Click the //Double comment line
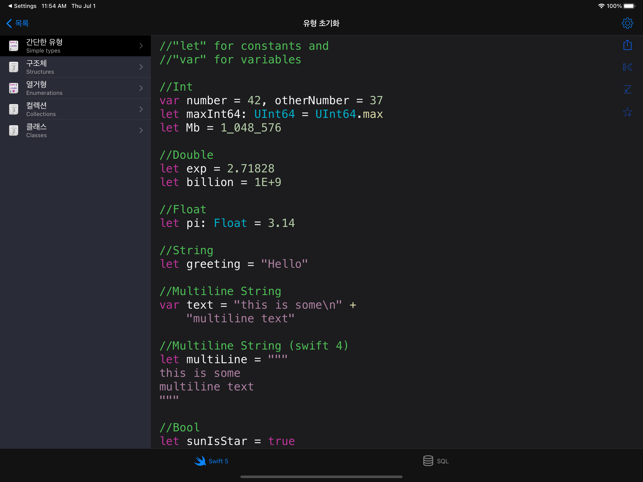The height and width of the screenshot is (482, 643). point(187,155)
